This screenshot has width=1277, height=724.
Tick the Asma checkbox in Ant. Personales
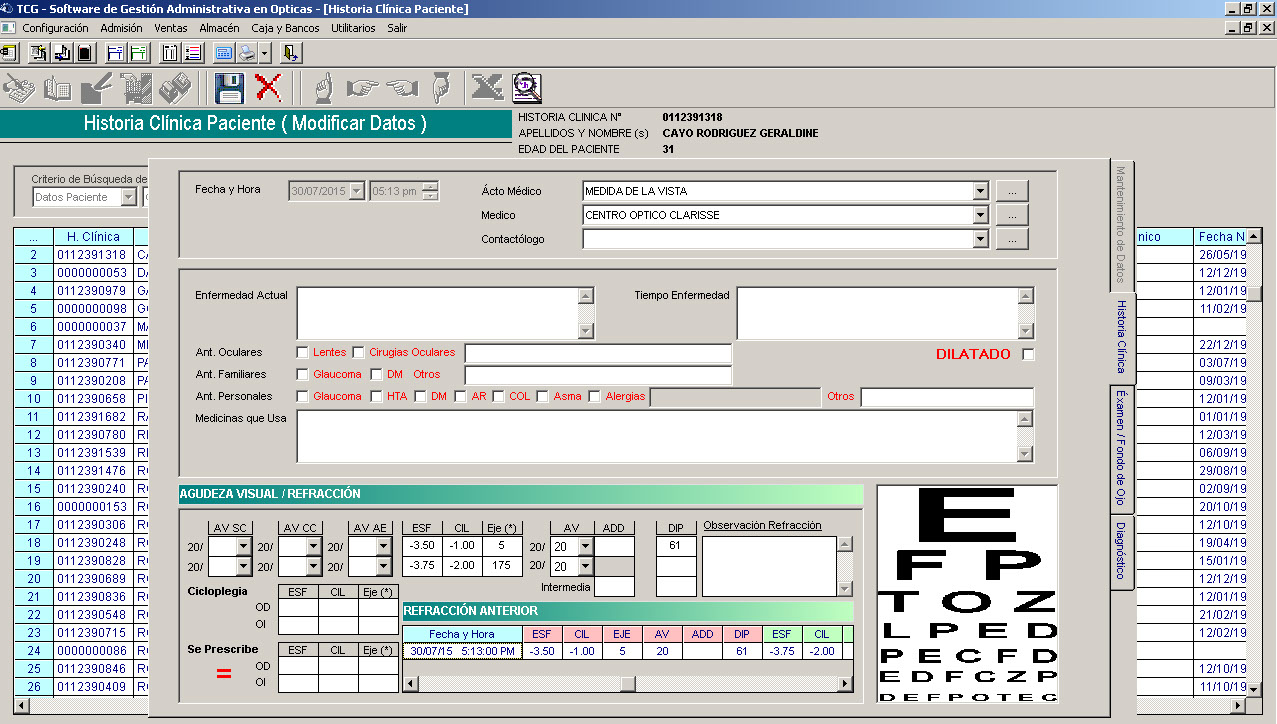point(542,396)
